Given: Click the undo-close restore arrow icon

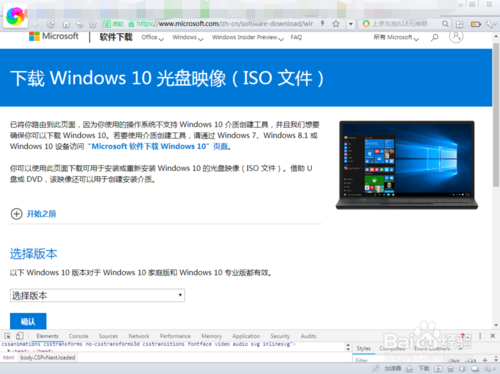Looking at the screenshot, I should point(80,24).
